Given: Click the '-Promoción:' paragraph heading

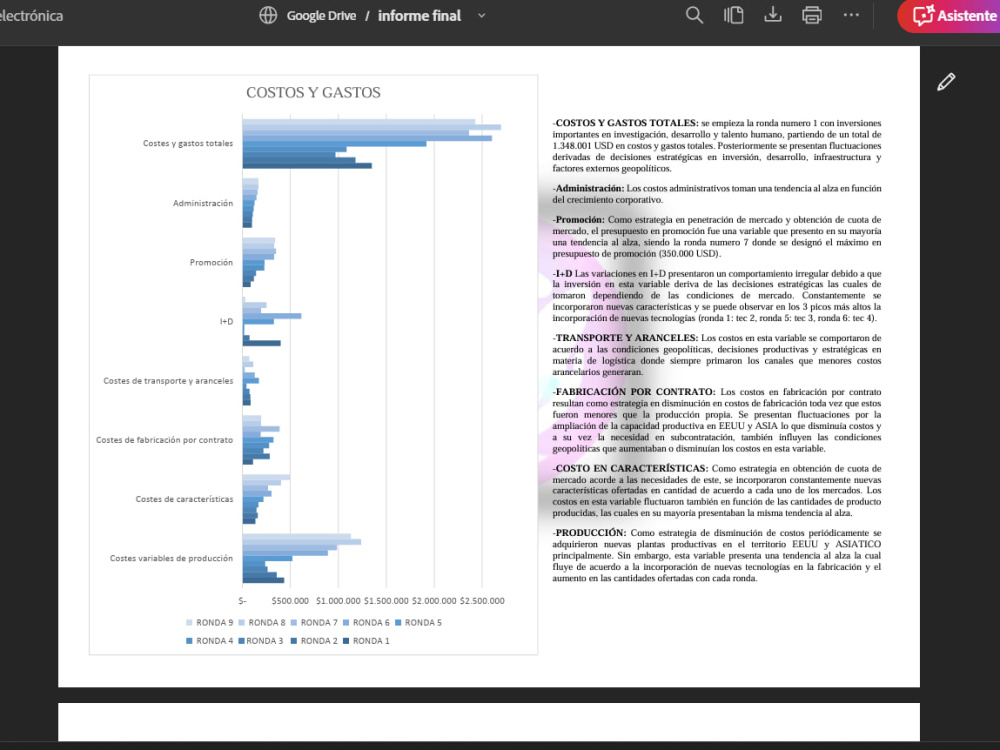Looking at the screenshot, I should [578, 220].
